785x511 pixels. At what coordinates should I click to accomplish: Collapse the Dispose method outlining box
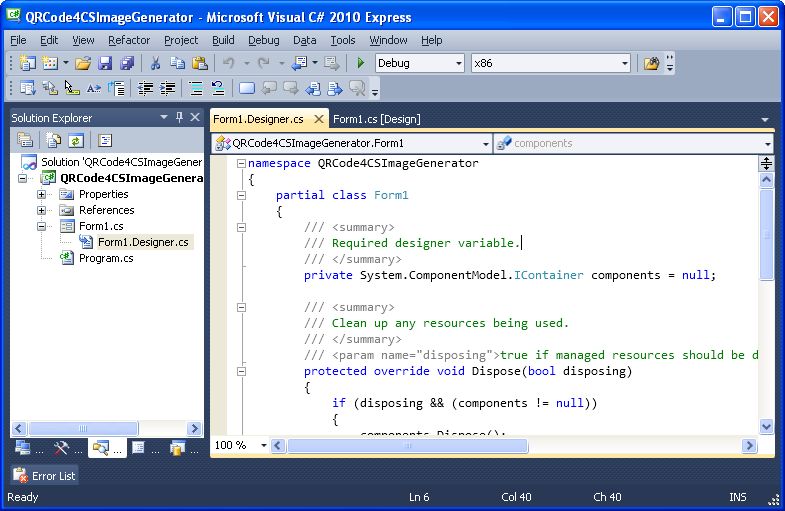(241, 372)
